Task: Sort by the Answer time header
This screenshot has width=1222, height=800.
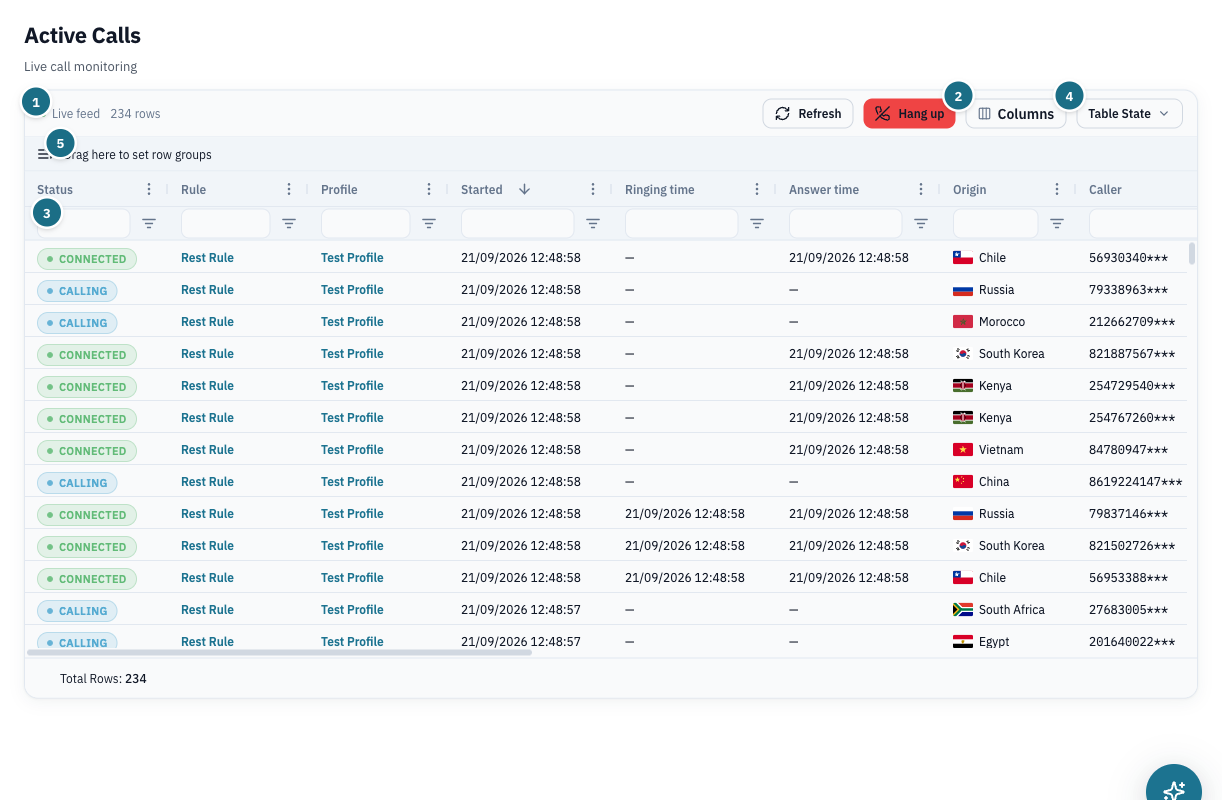Action: coord(824,189)
